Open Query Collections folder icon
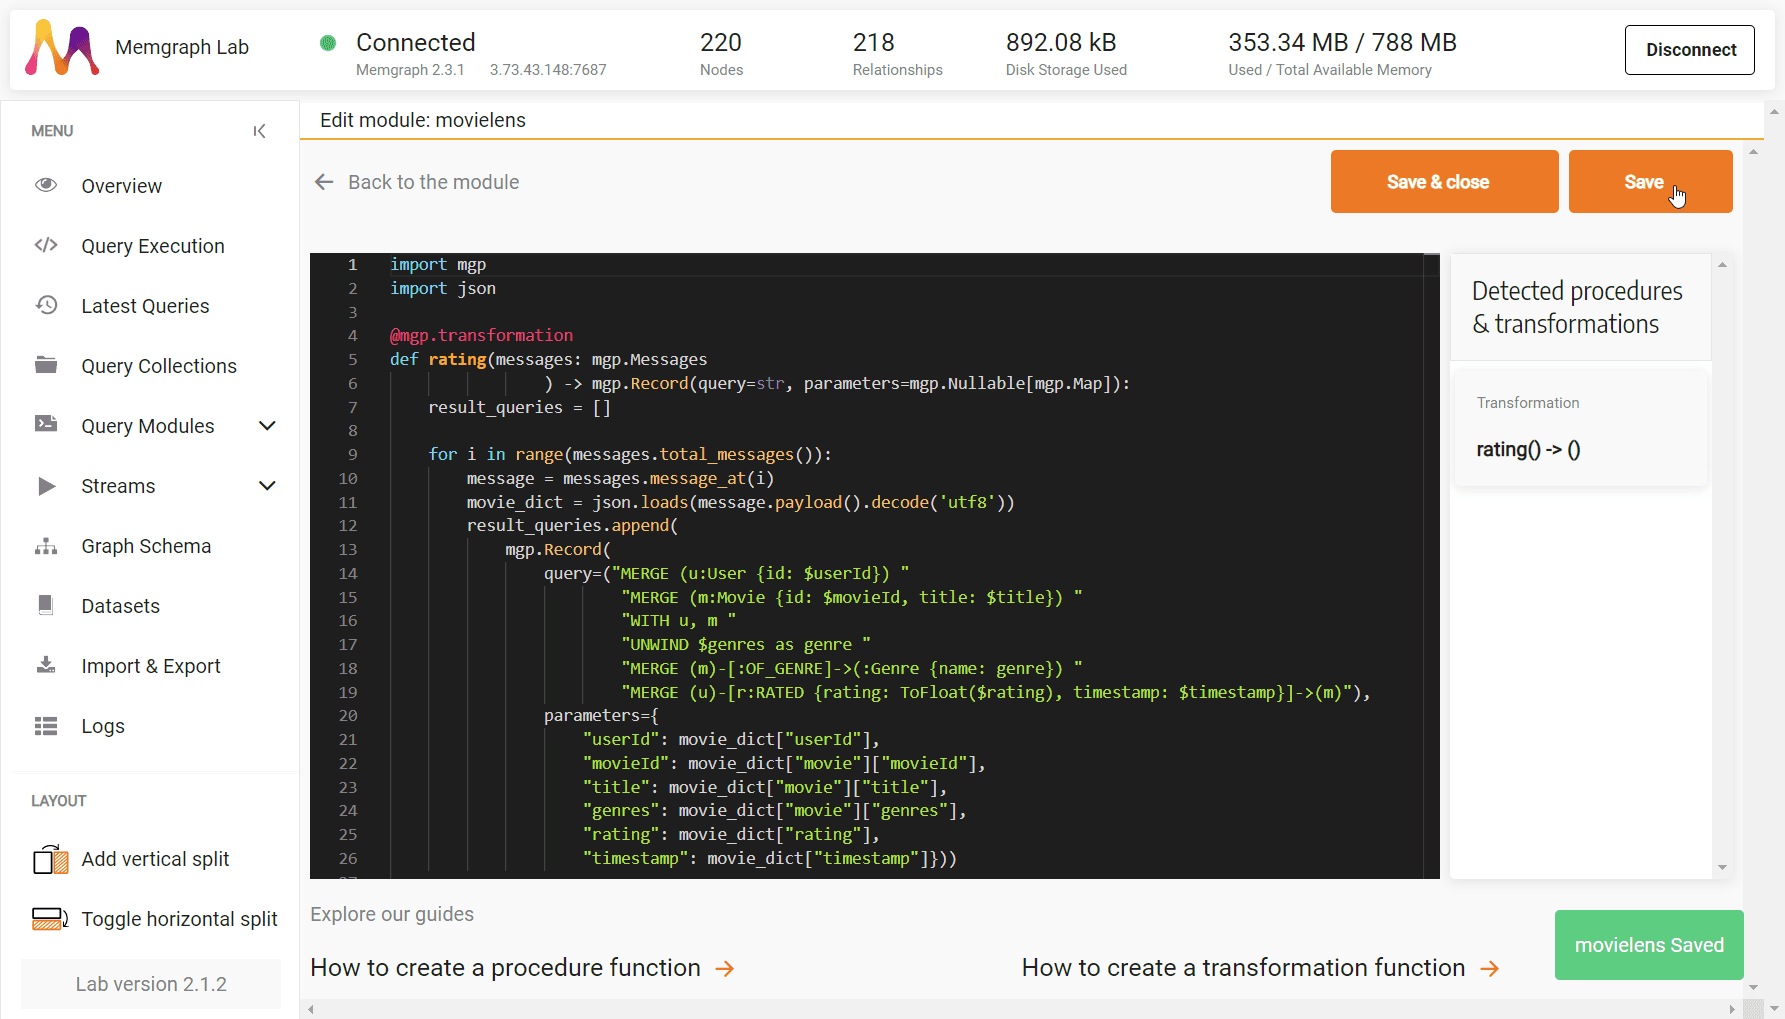The height and width of the screenshot is (1019, 1785). (x=46, y=365)
